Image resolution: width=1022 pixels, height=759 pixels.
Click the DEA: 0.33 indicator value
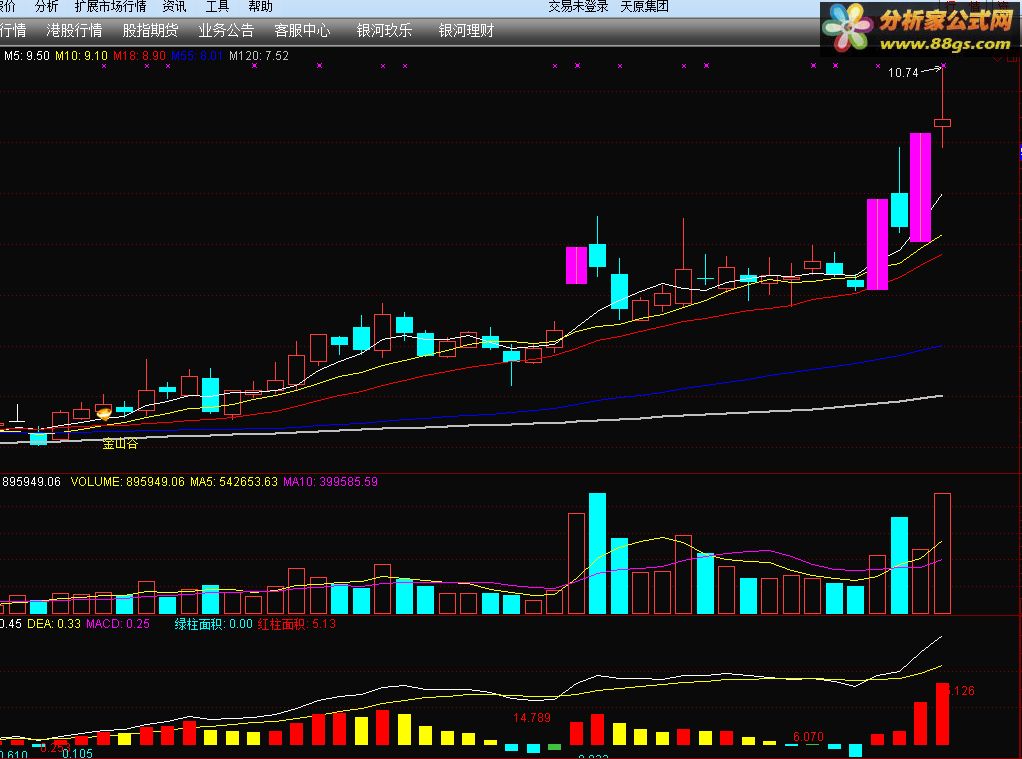[53, 624]
